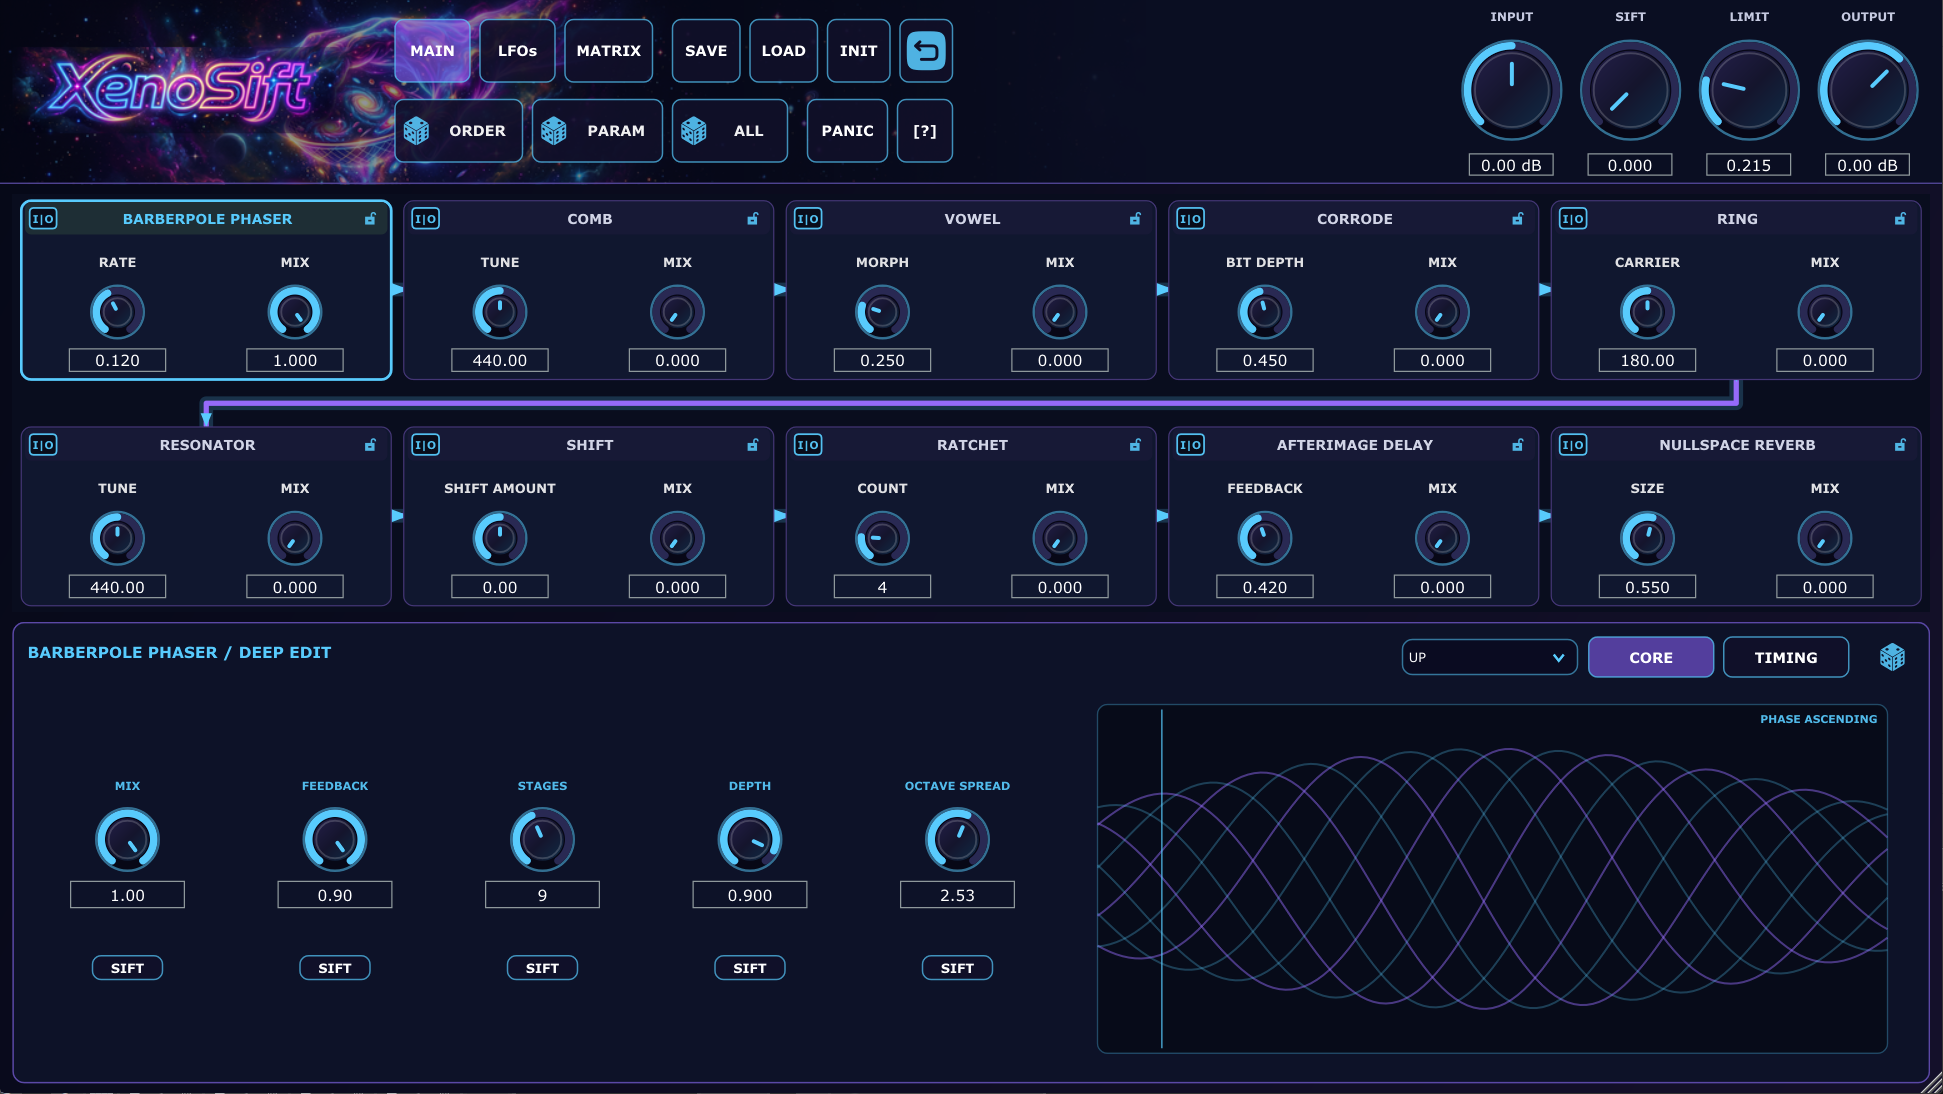Select the CORE deep edit tab
The image size is (1943, 1094).
pos(1650,657)
